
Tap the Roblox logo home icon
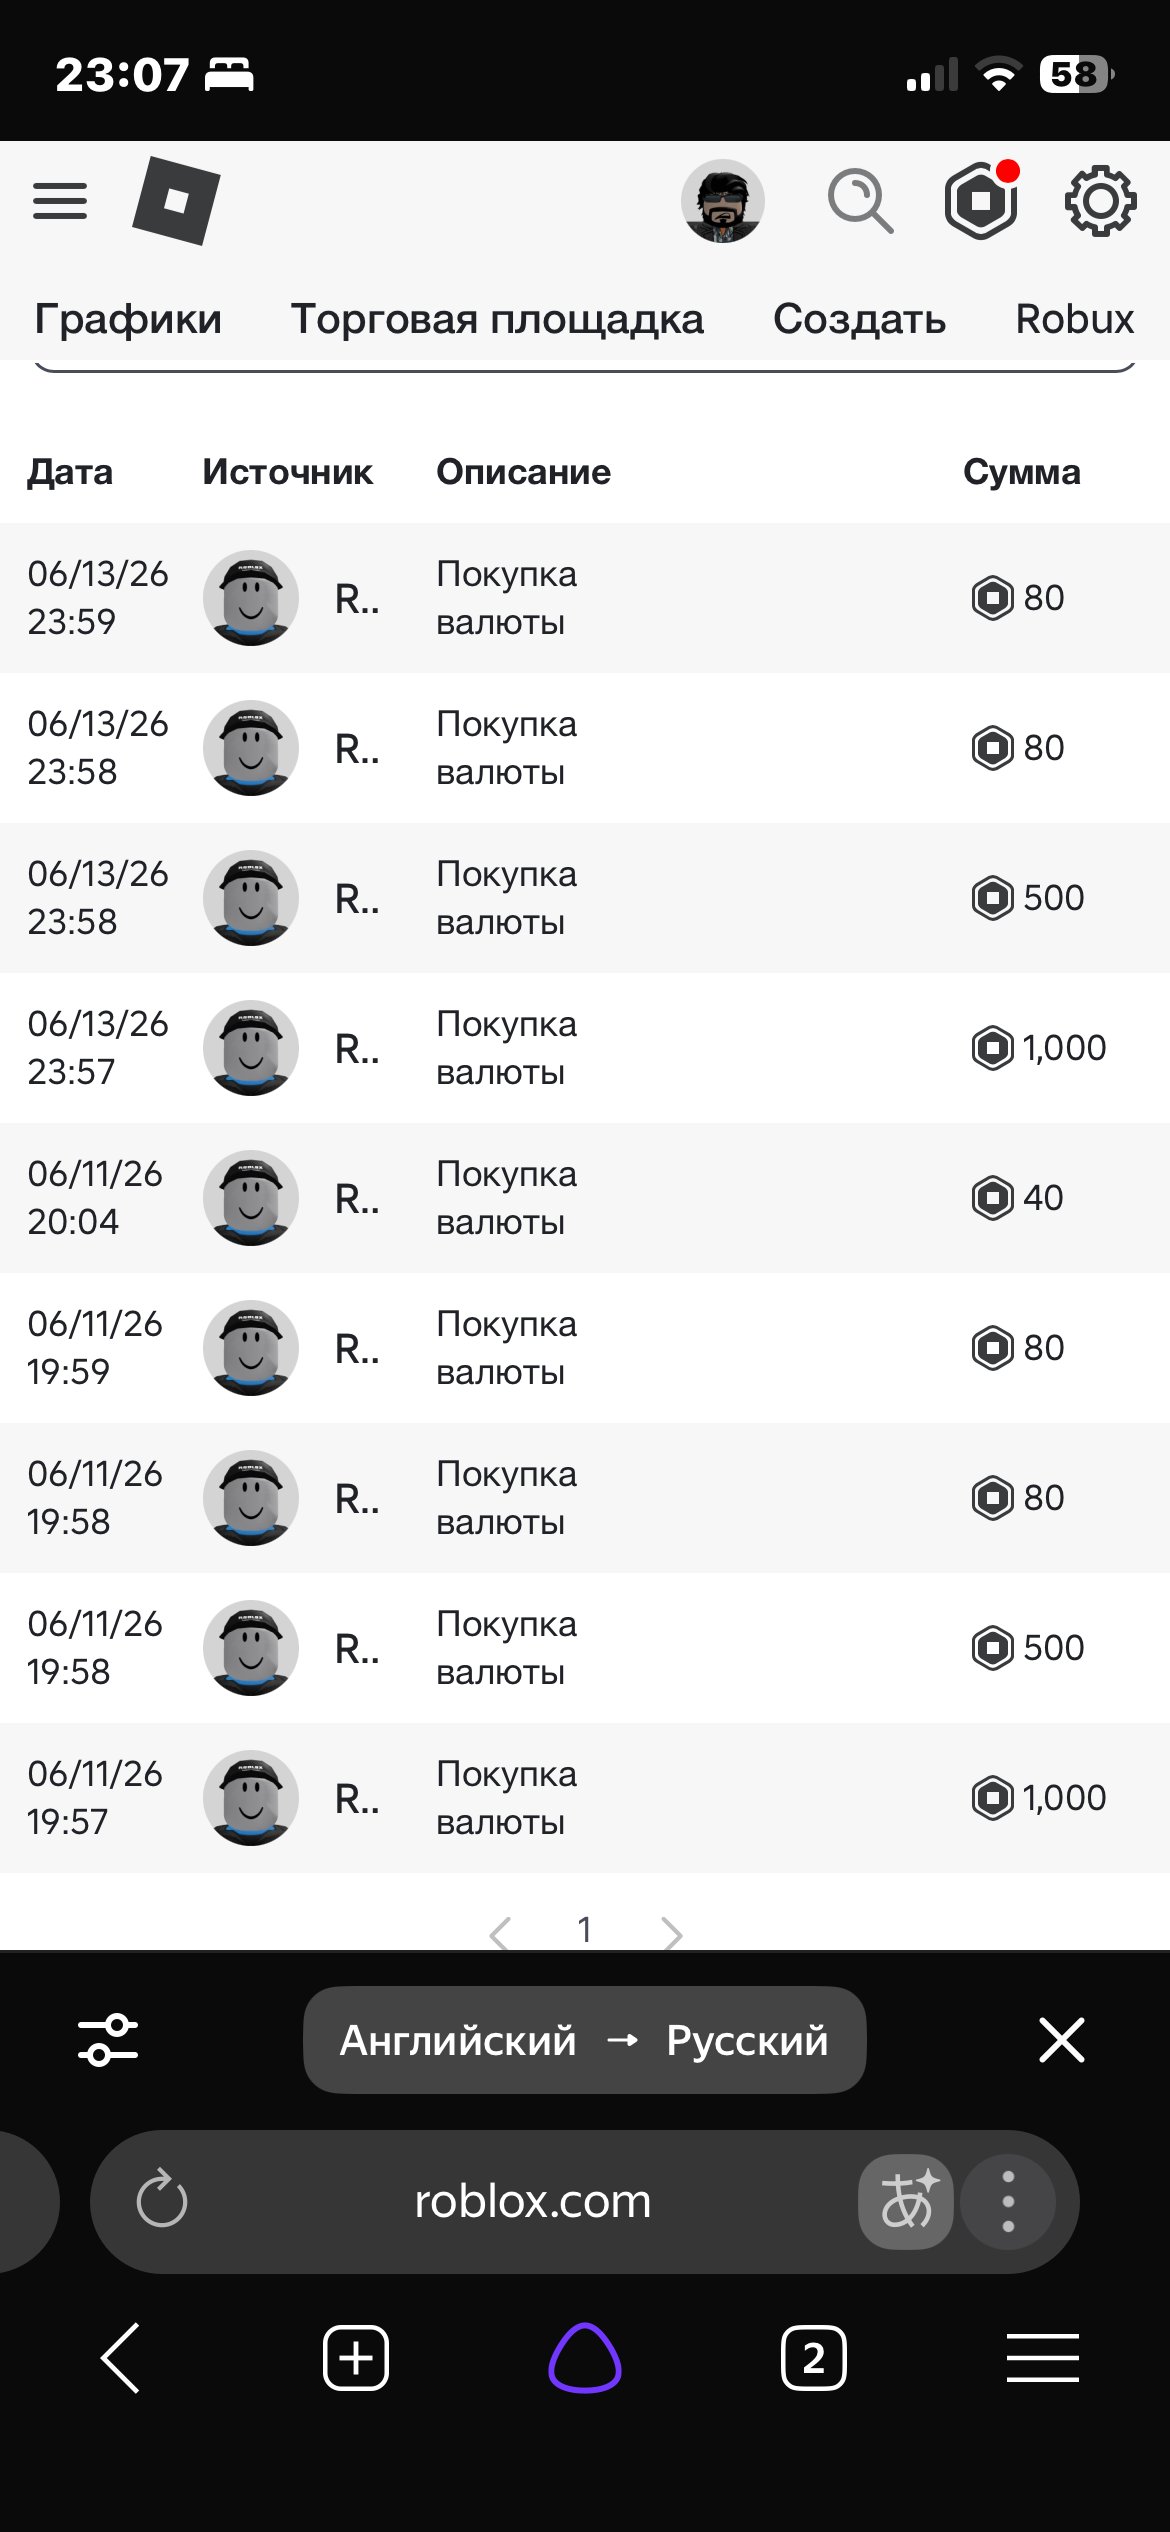coord(176,200)
